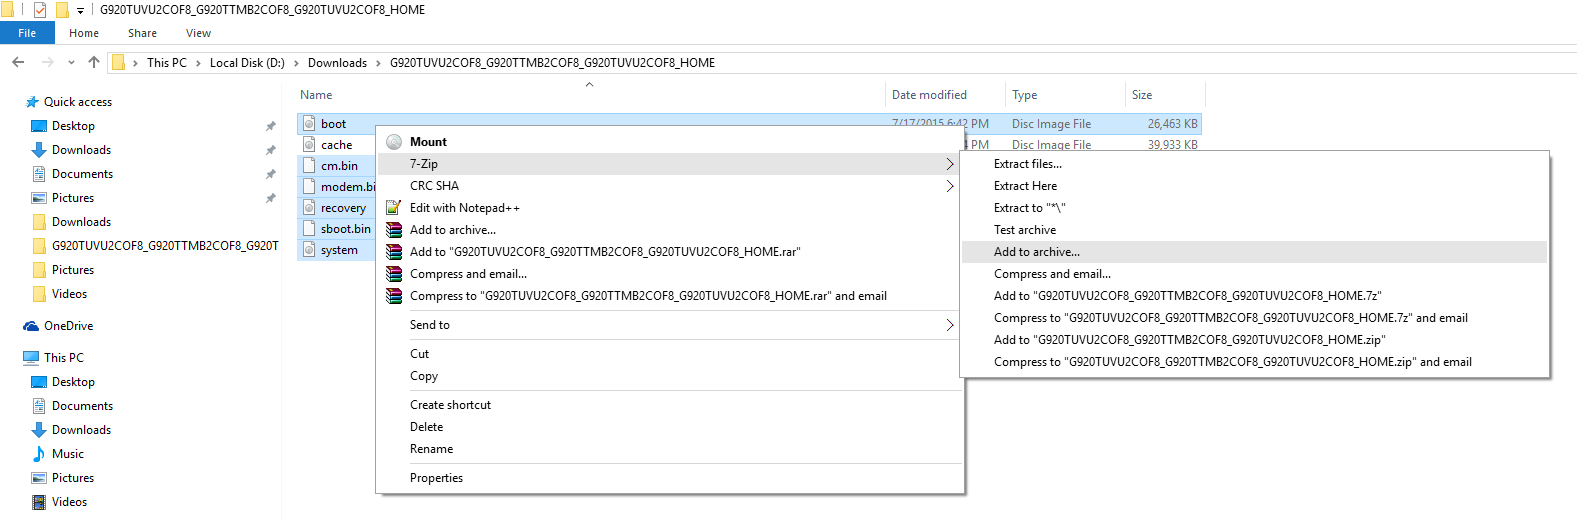The width and height of the screenshot is (1577, 519).
Task: Sort files by the Date modified column
Action: coord(929,95)
